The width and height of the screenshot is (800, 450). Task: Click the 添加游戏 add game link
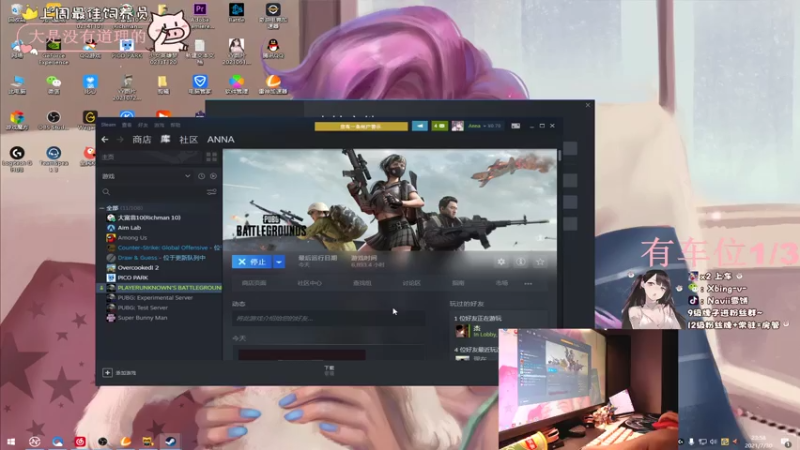pos(126,373)
